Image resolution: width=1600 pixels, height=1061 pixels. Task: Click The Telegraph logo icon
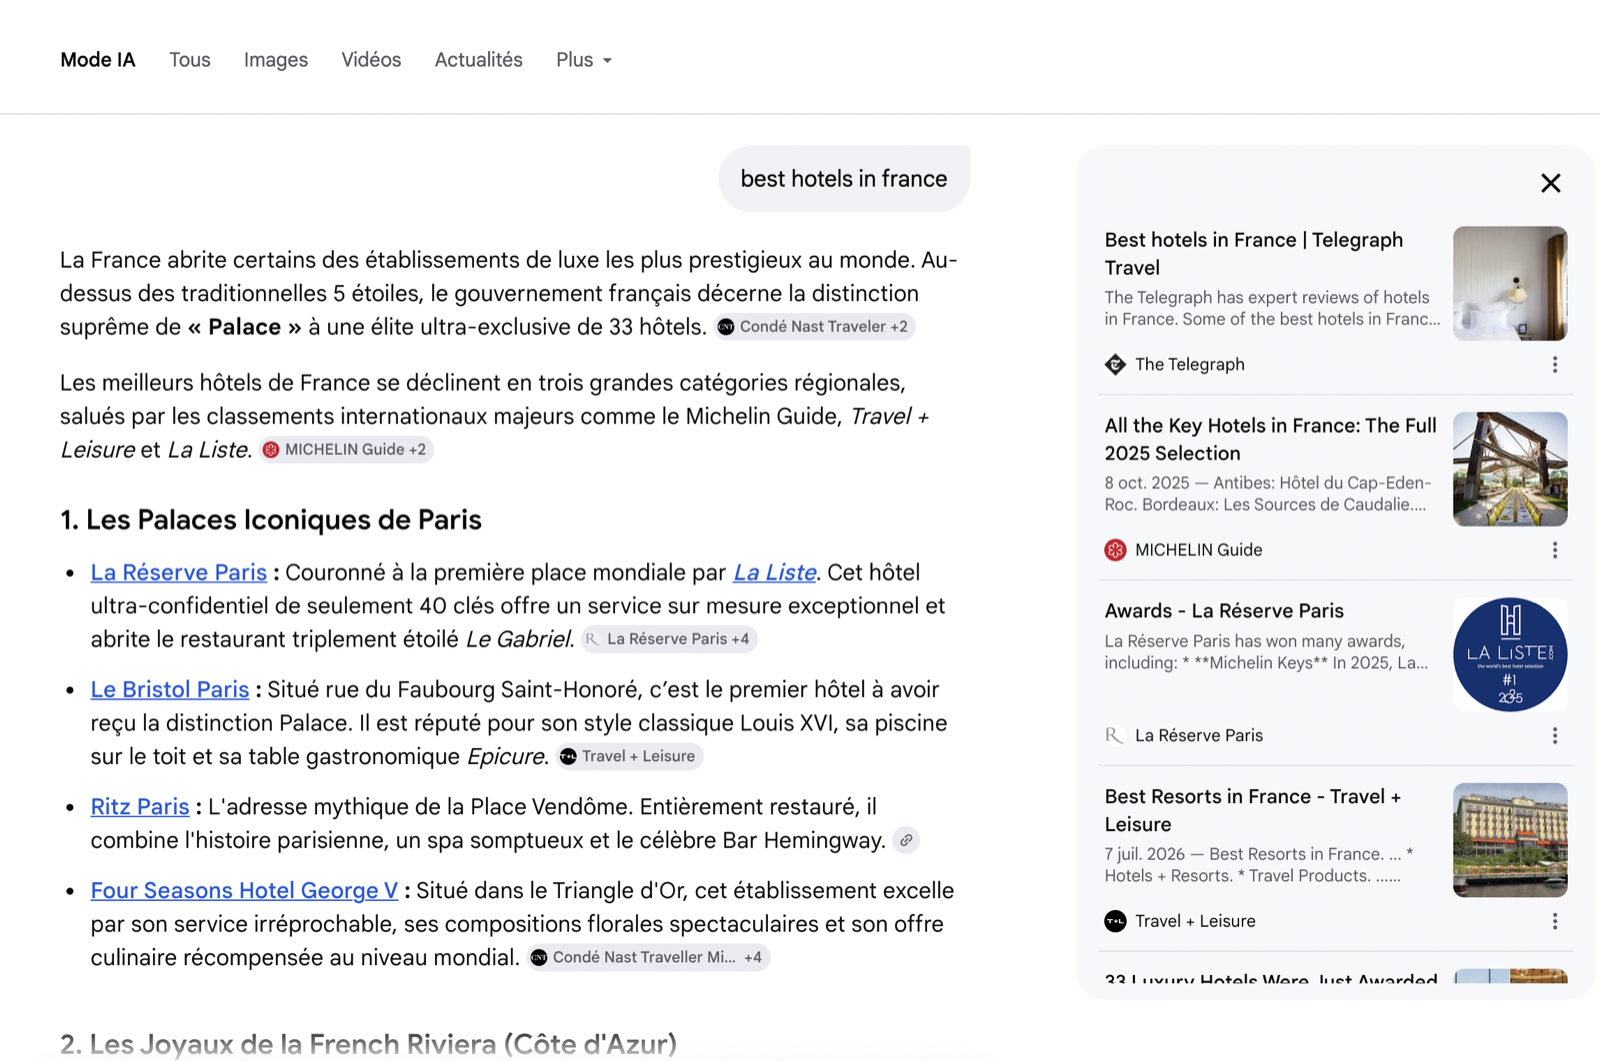coord(1115,365)
